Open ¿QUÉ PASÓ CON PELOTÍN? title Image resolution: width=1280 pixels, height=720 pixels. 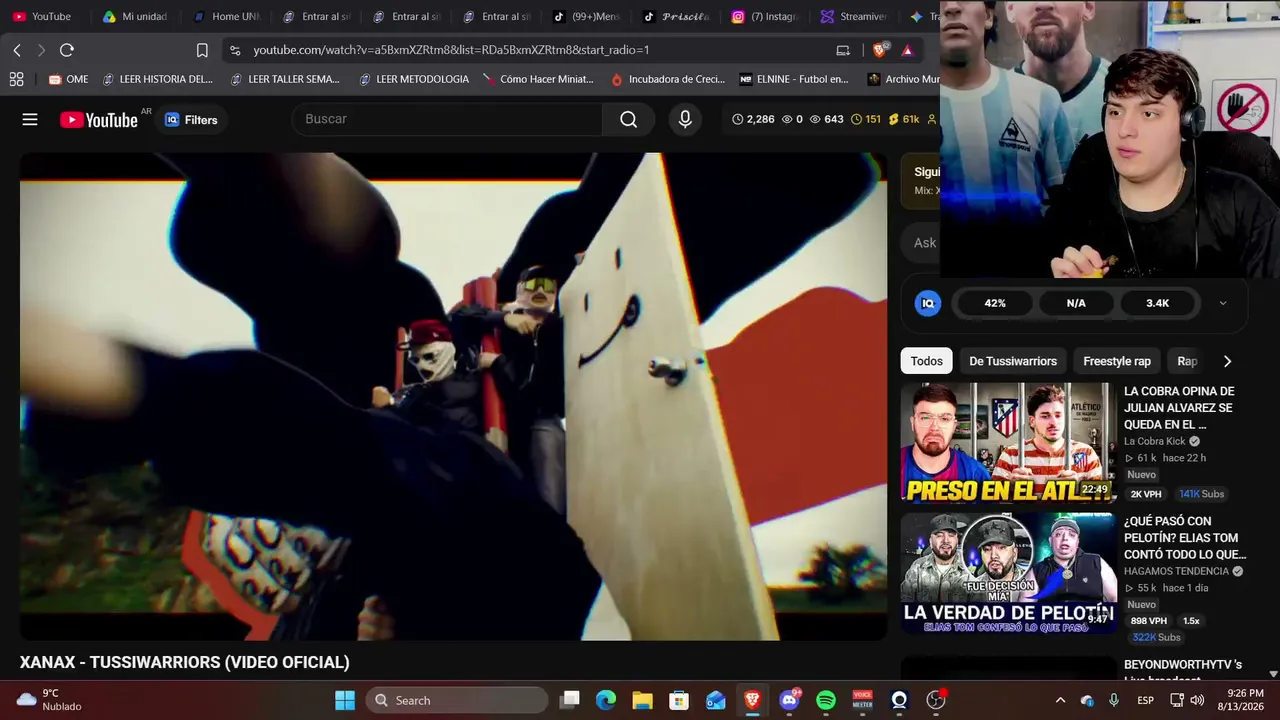[1185, 538]
